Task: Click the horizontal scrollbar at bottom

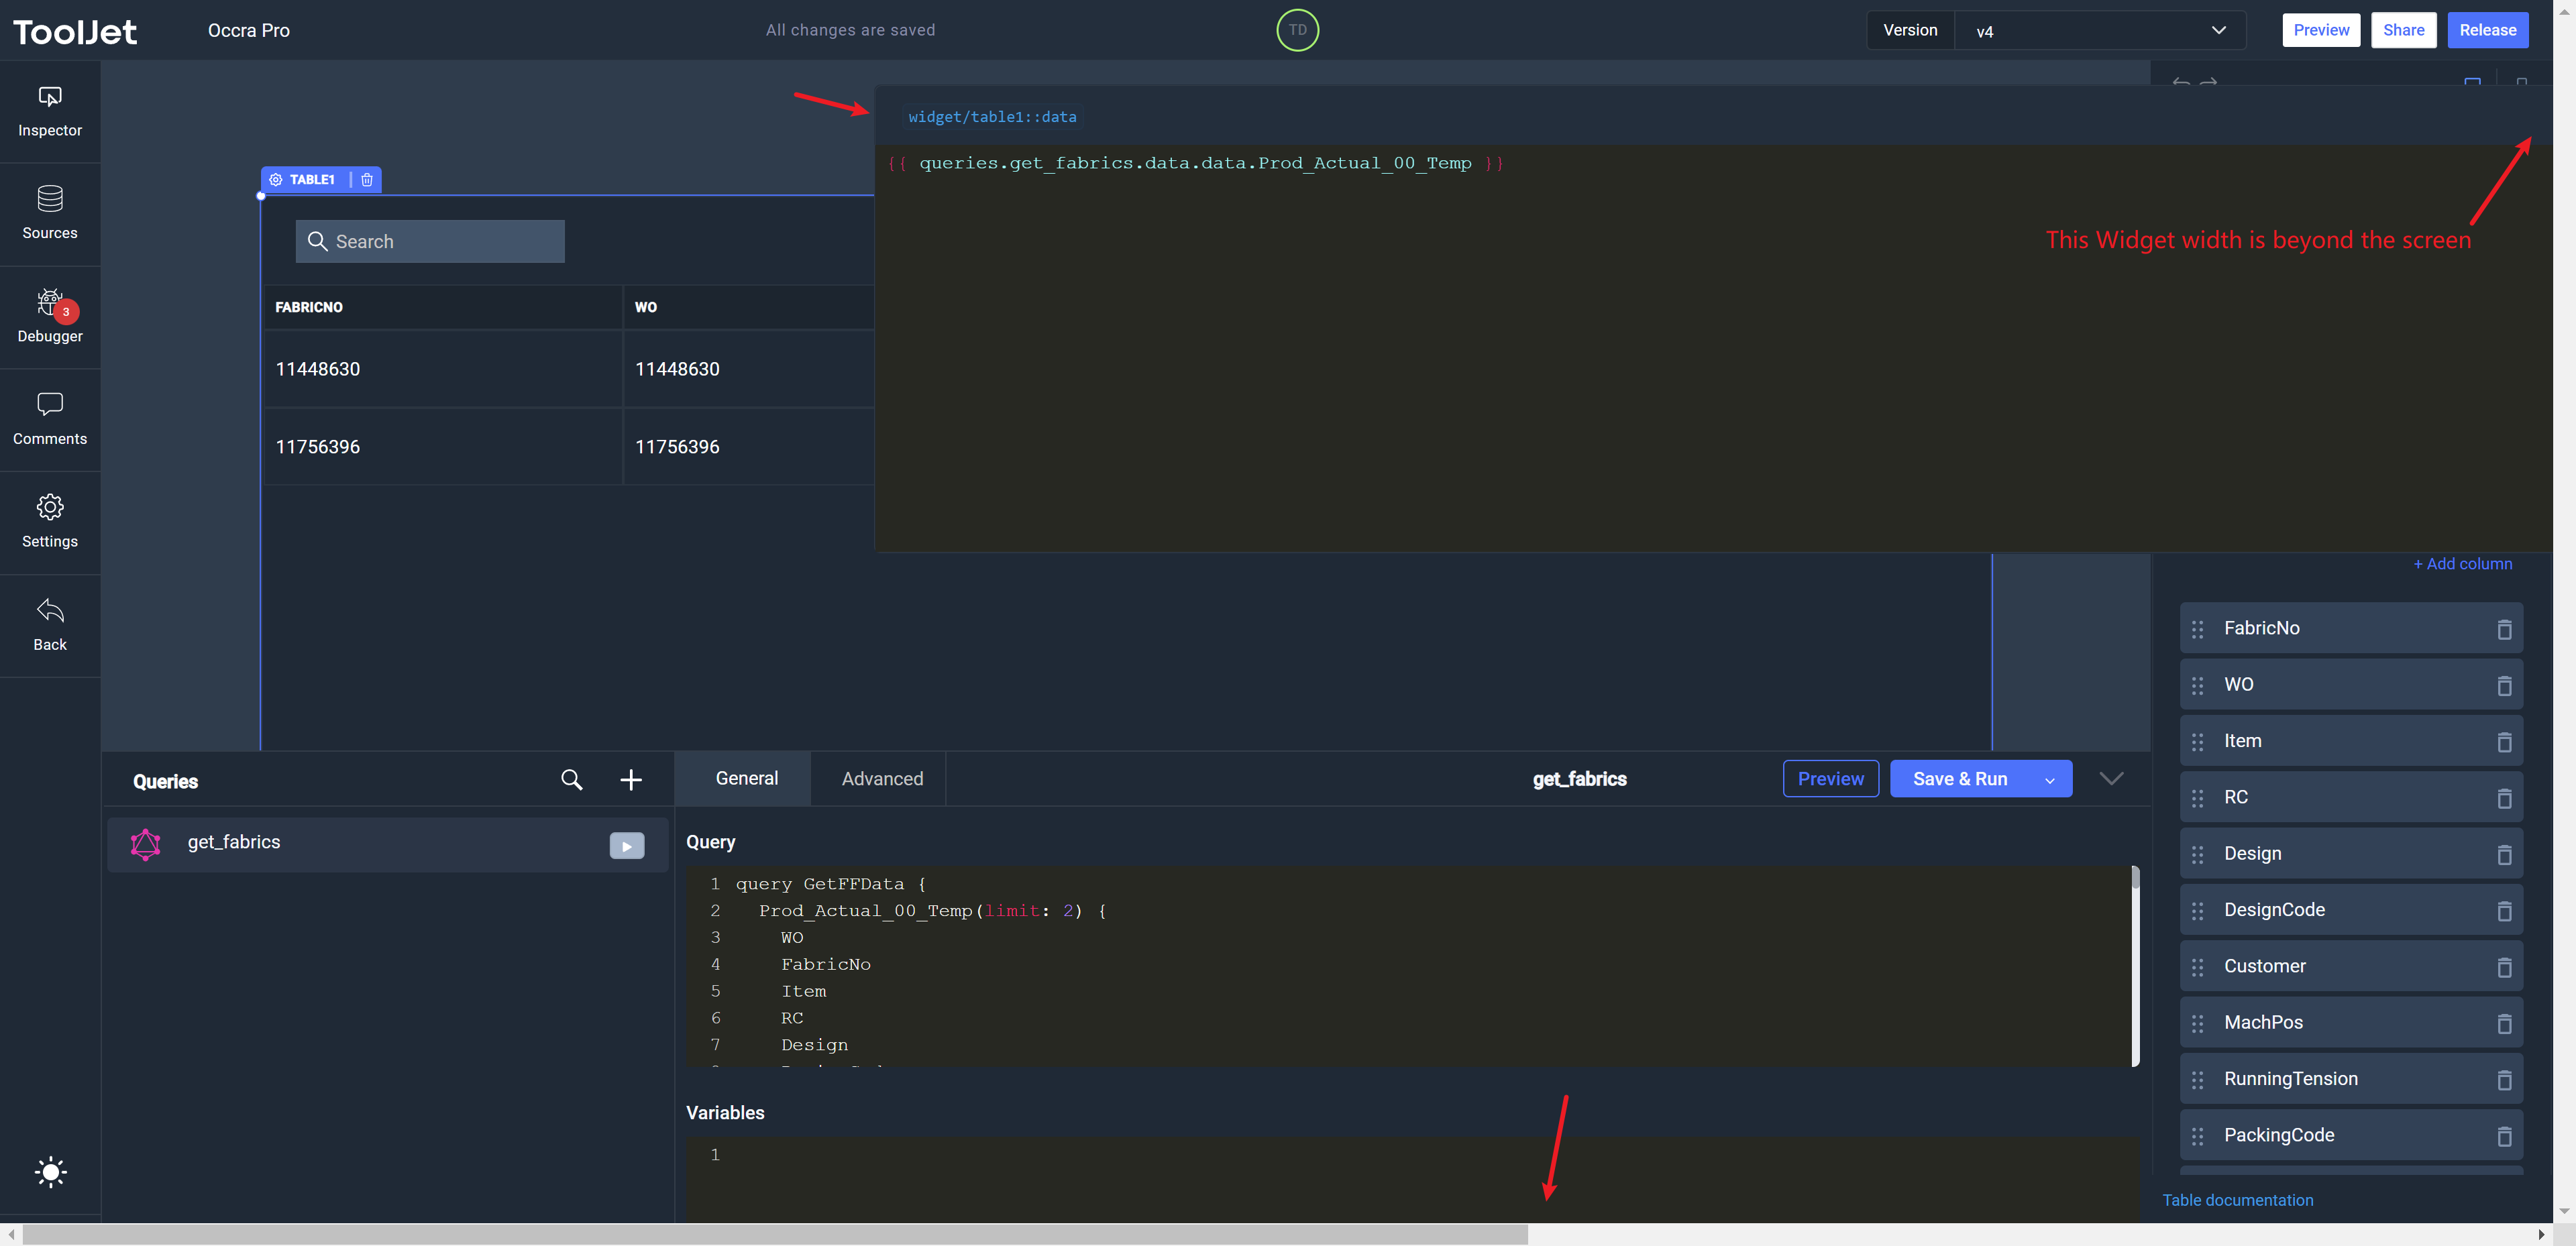Action: click(x=775, y=1234)
